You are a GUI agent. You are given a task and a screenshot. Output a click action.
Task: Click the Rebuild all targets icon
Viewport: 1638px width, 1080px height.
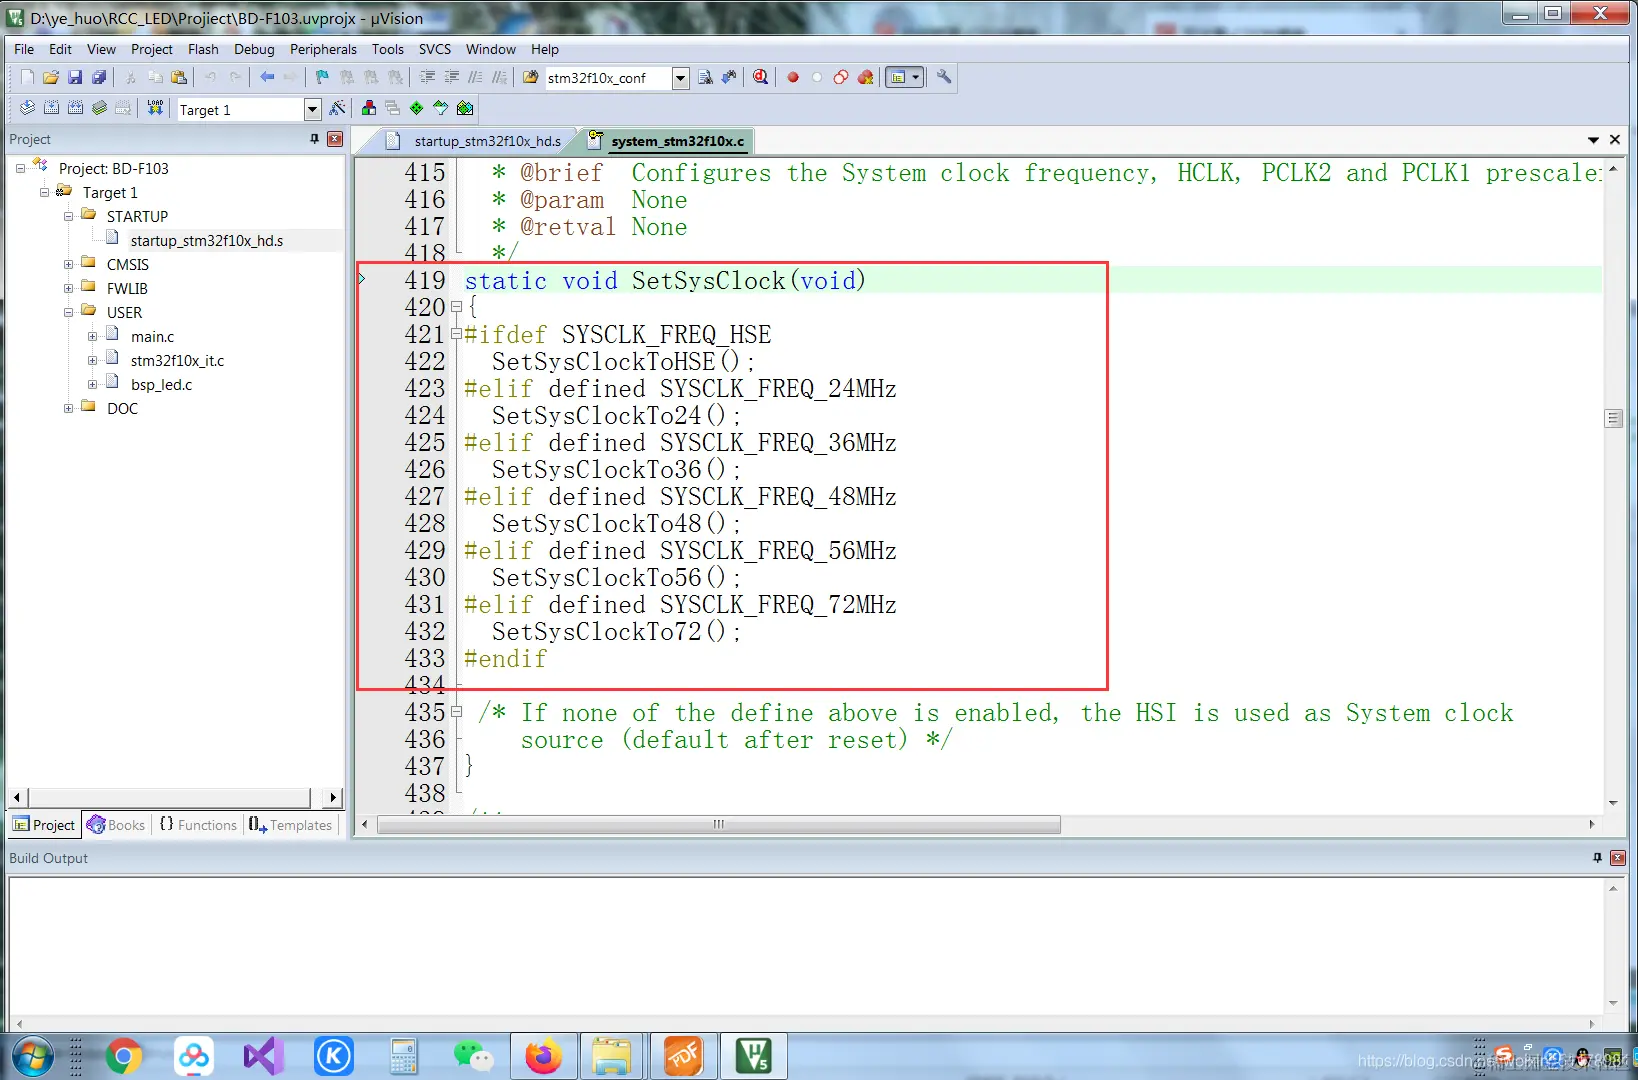point(75,108)
